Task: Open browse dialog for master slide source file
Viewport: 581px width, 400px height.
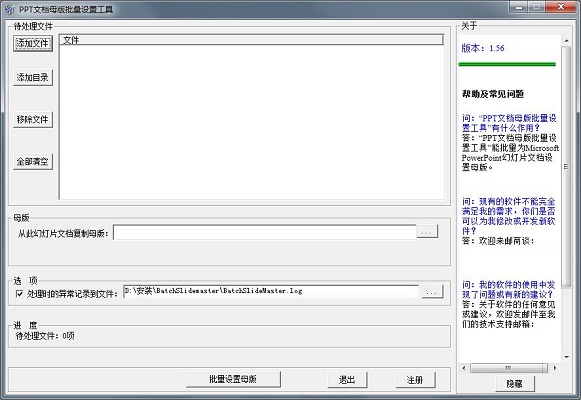Action: [x=427, y=232]
